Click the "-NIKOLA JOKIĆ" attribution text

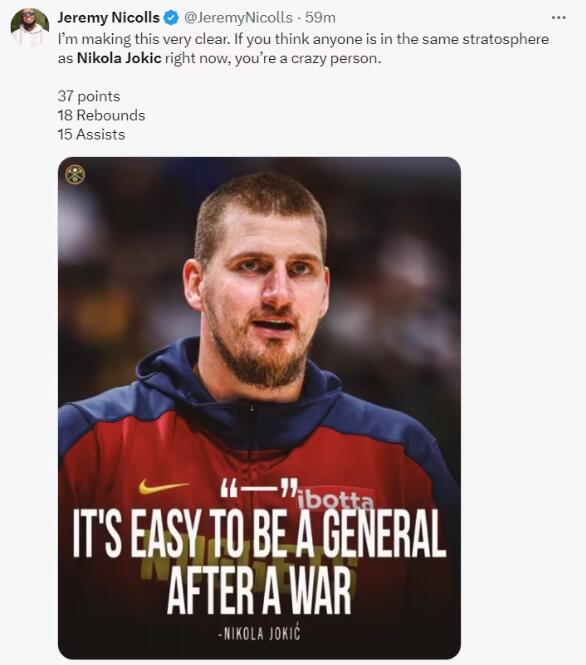point(259,633)
